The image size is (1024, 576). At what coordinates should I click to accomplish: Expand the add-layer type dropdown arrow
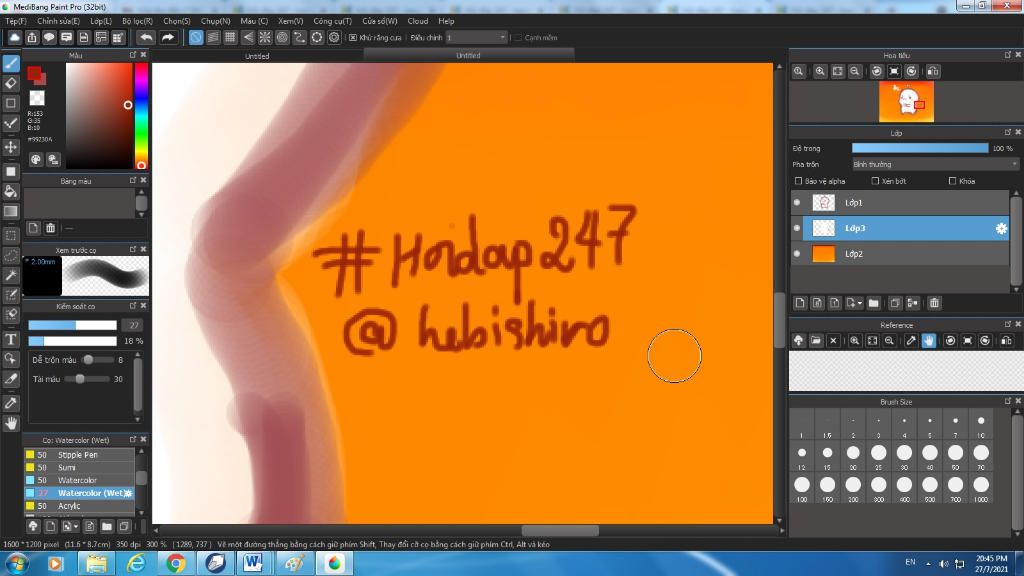click(x=860, y=304)
